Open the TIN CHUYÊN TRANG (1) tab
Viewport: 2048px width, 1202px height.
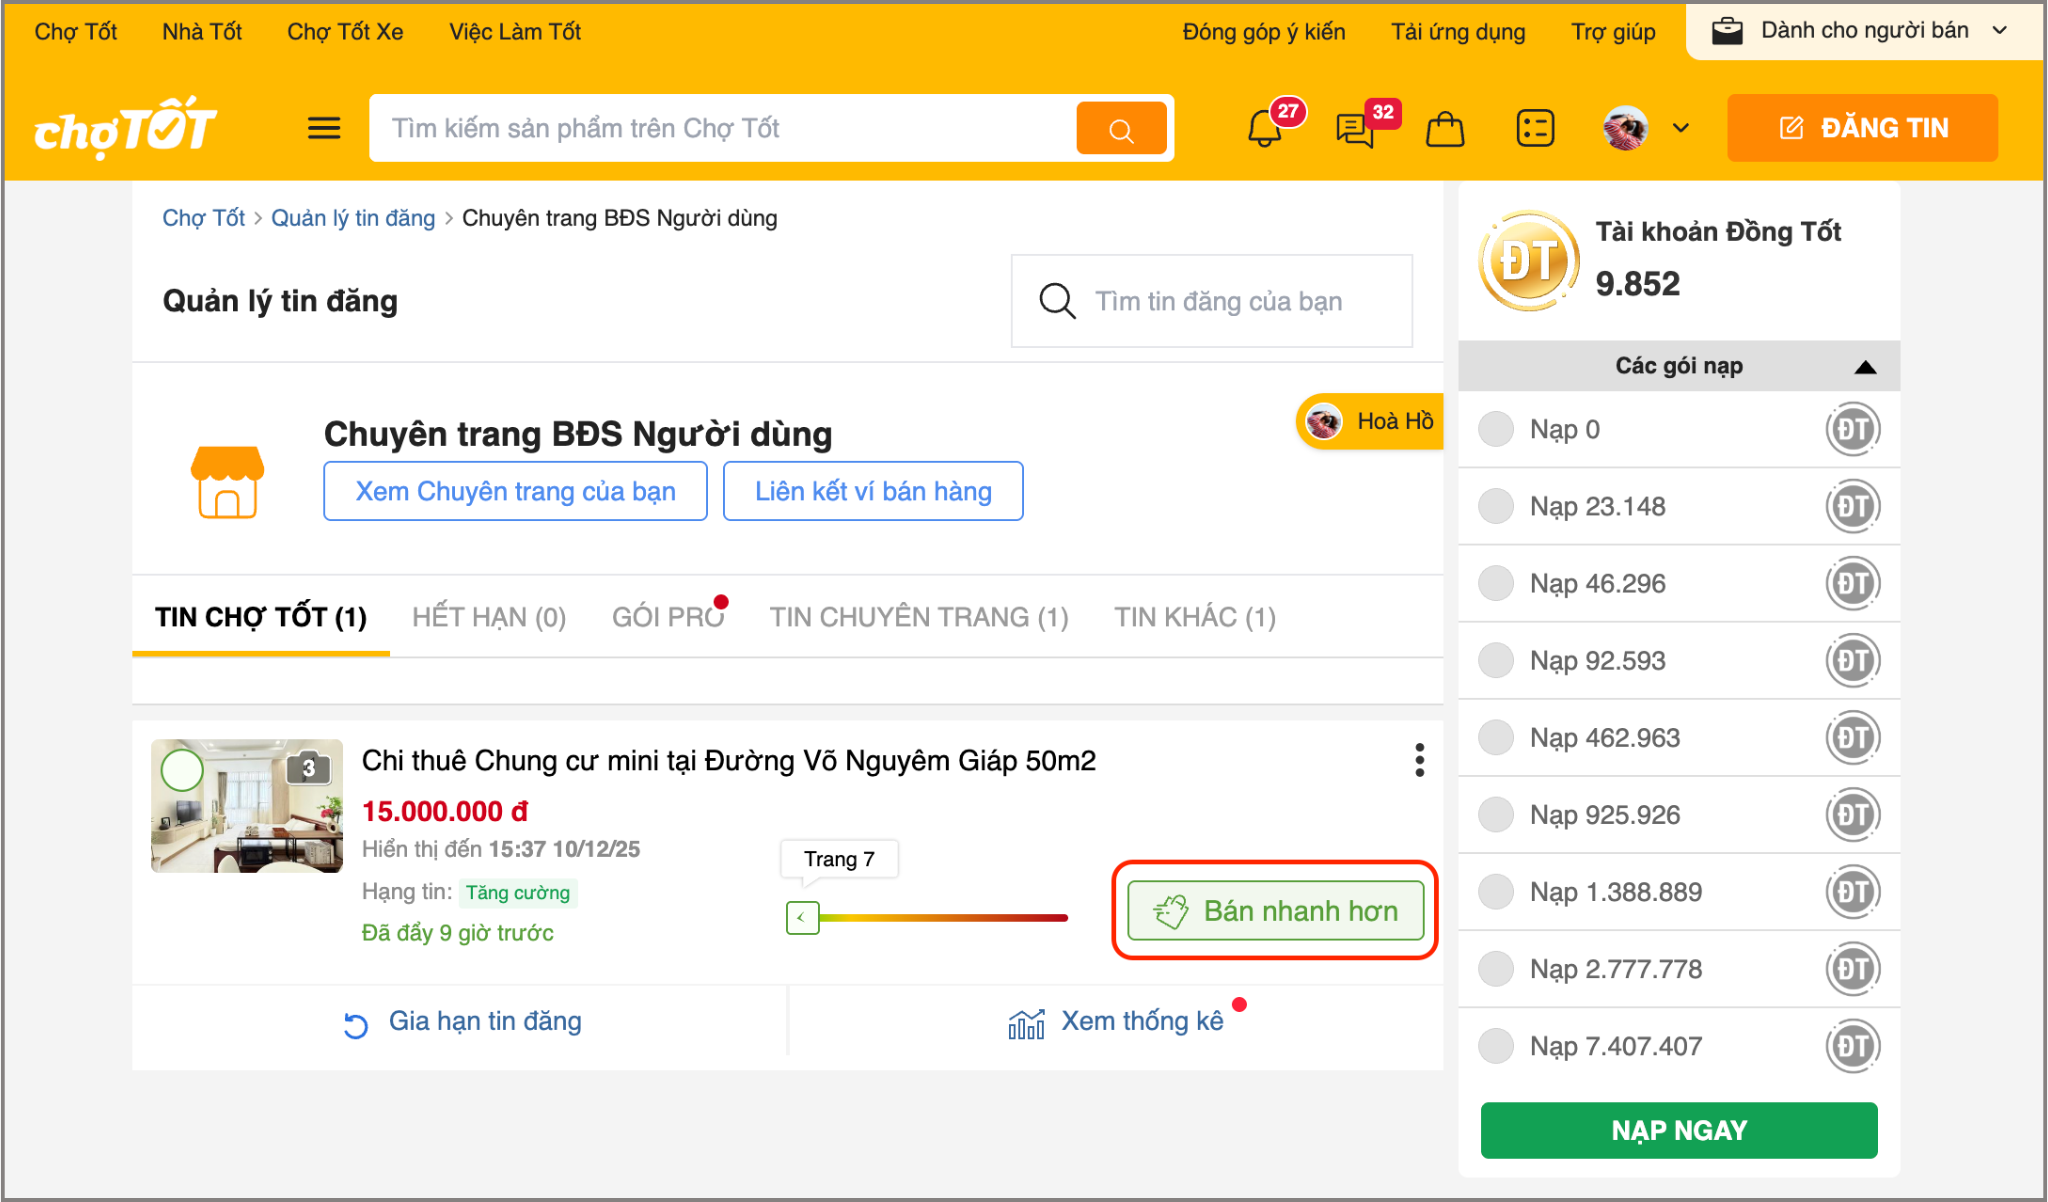tap(918, 617)
